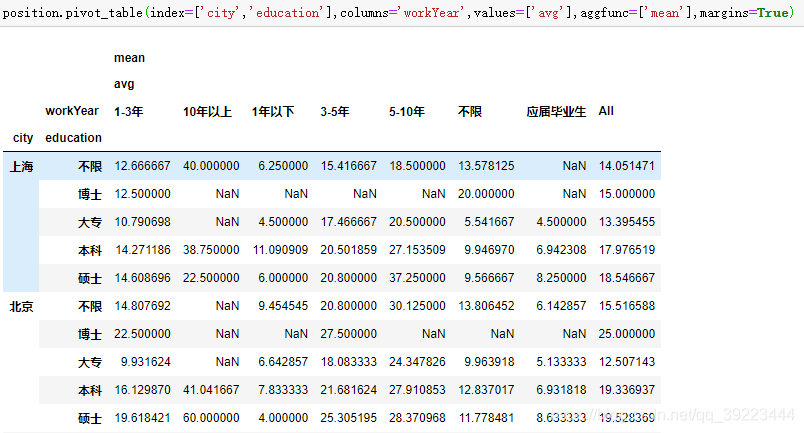Click the '博士' education label under 上海
804x433 pixels.
(90, 194)
